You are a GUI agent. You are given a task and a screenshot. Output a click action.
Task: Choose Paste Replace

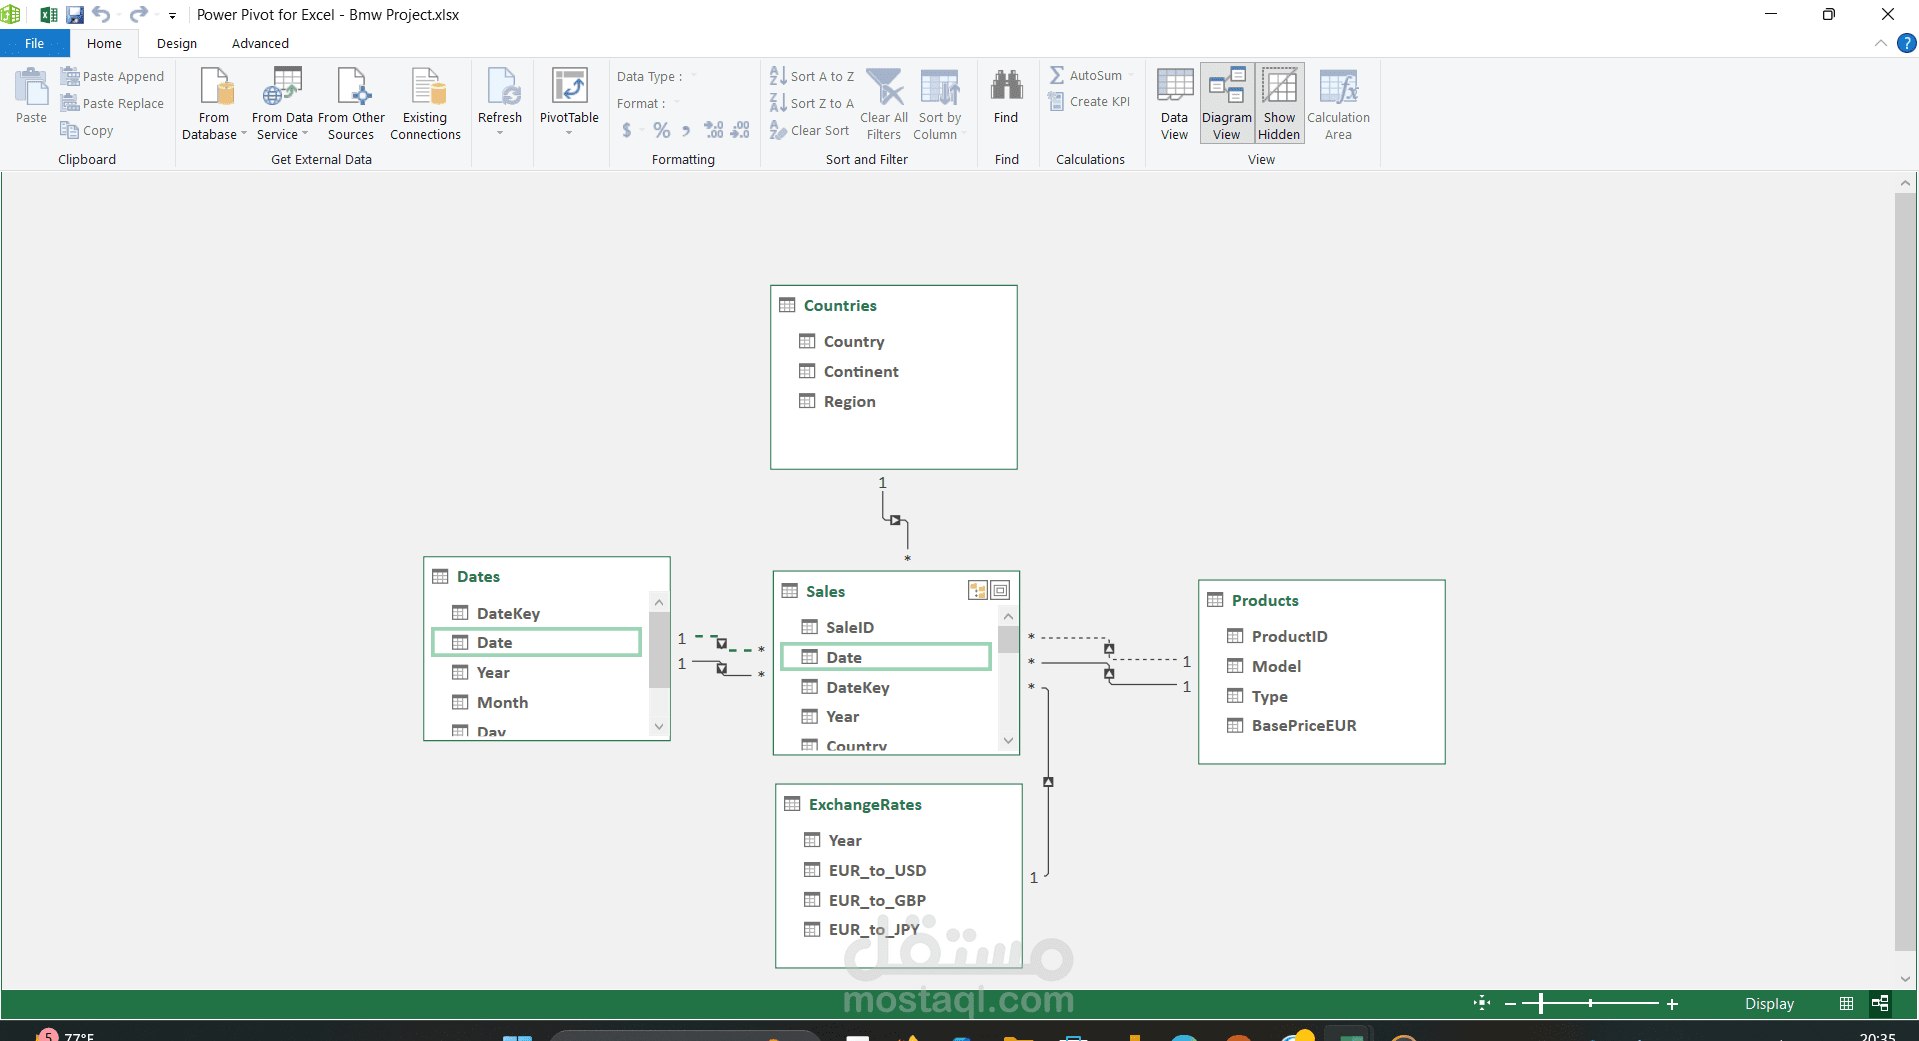pos(112,103)
